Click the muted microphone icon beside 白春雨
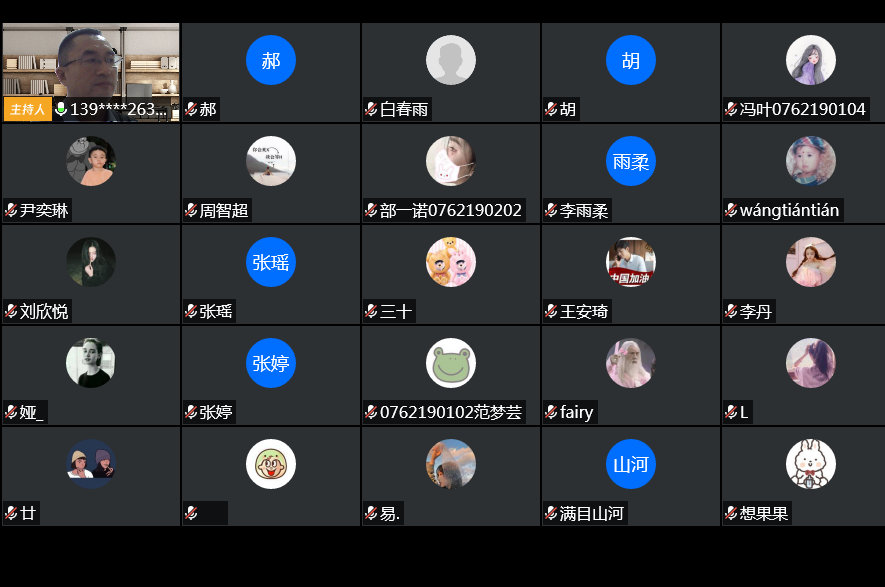885x587 pixels. [x=371, y=109]
